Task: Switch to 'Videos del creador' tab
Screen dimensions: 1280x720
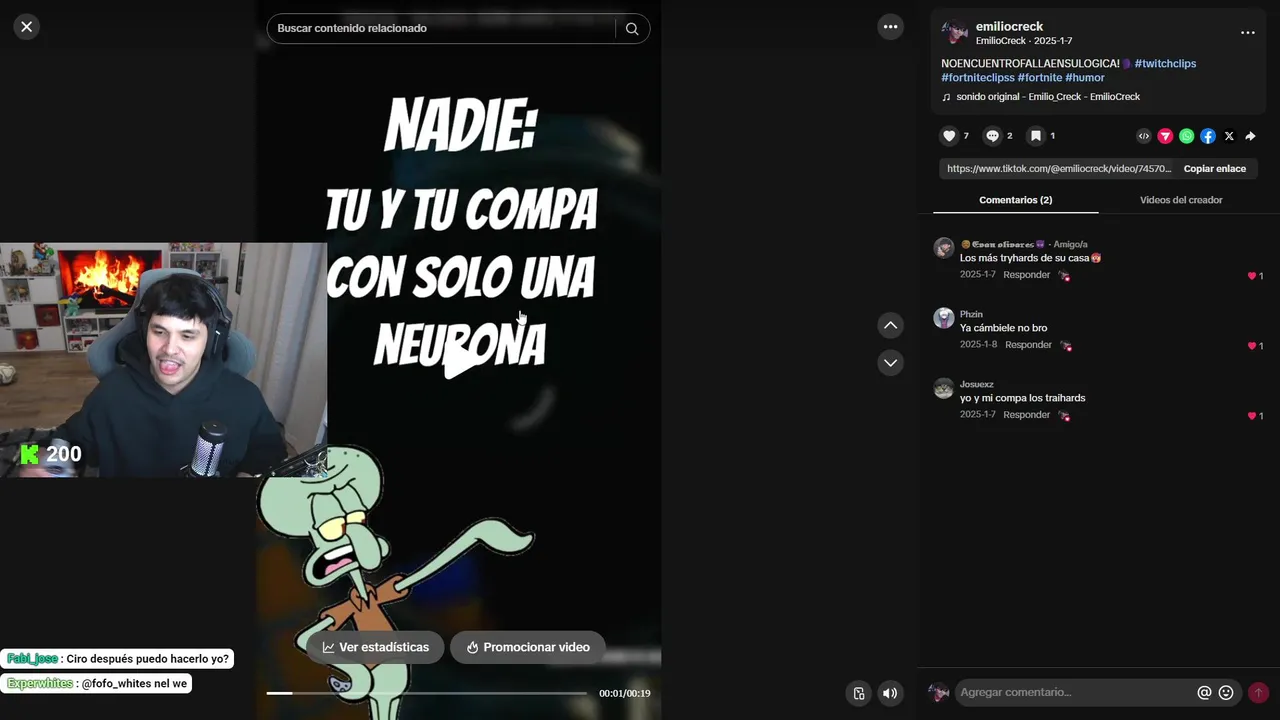Action: (x=1181, y=200)
